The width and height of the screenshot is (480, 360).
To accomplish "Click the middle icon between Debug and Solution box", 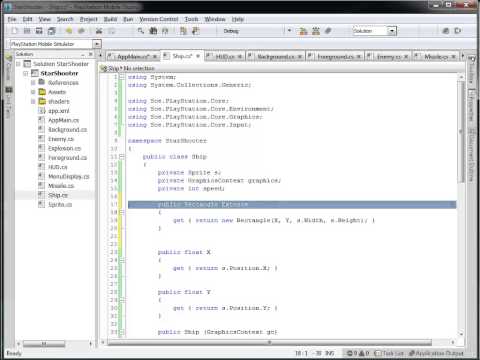I will click(316, 31).
